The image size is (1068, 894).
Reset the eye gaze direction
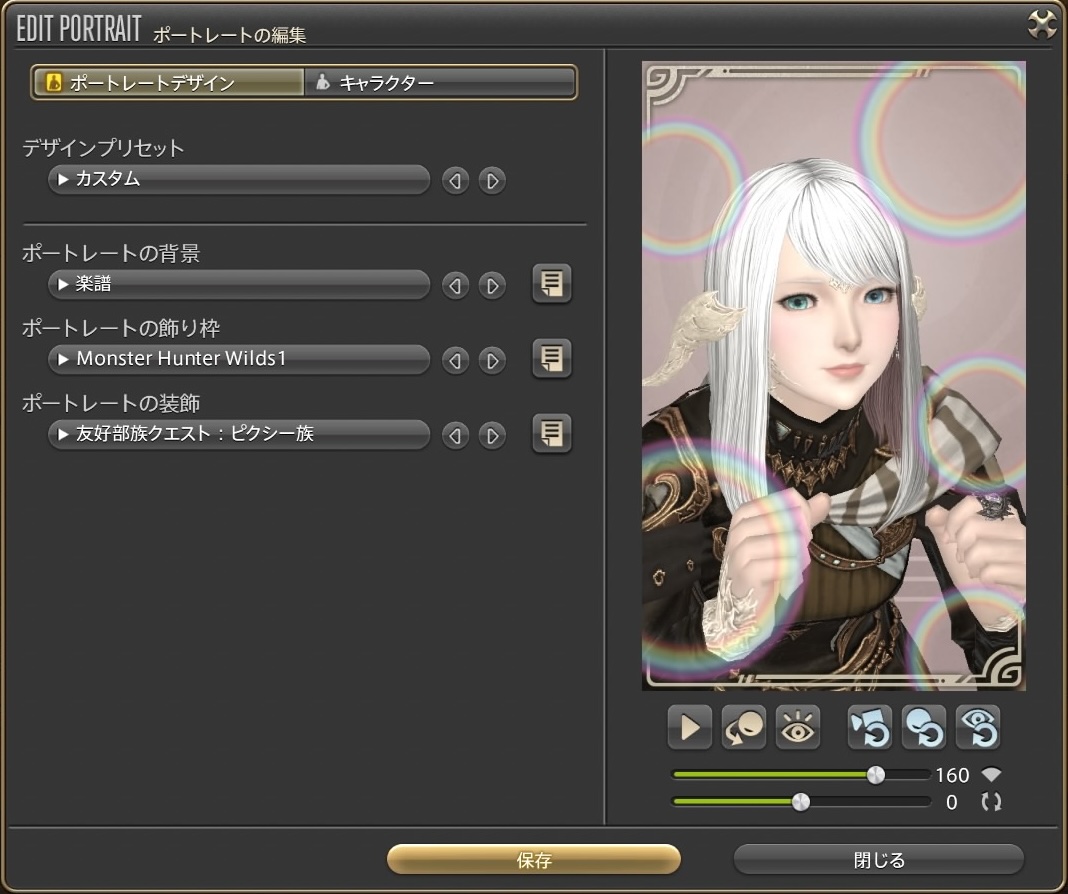977,728
